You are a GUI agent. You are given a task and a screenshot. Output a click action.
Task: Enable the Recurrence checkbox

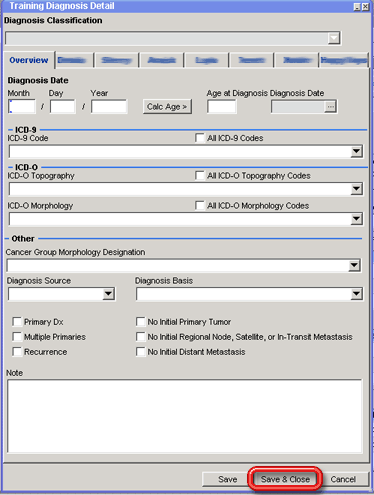click(17, 352)
